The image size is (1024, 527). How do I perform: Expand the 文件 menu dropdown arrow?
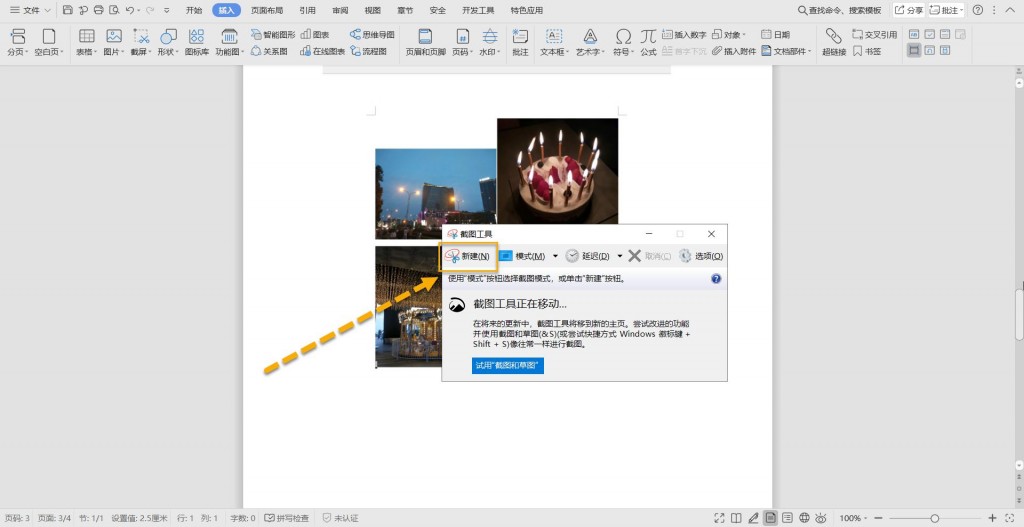(x=47, y=10)
